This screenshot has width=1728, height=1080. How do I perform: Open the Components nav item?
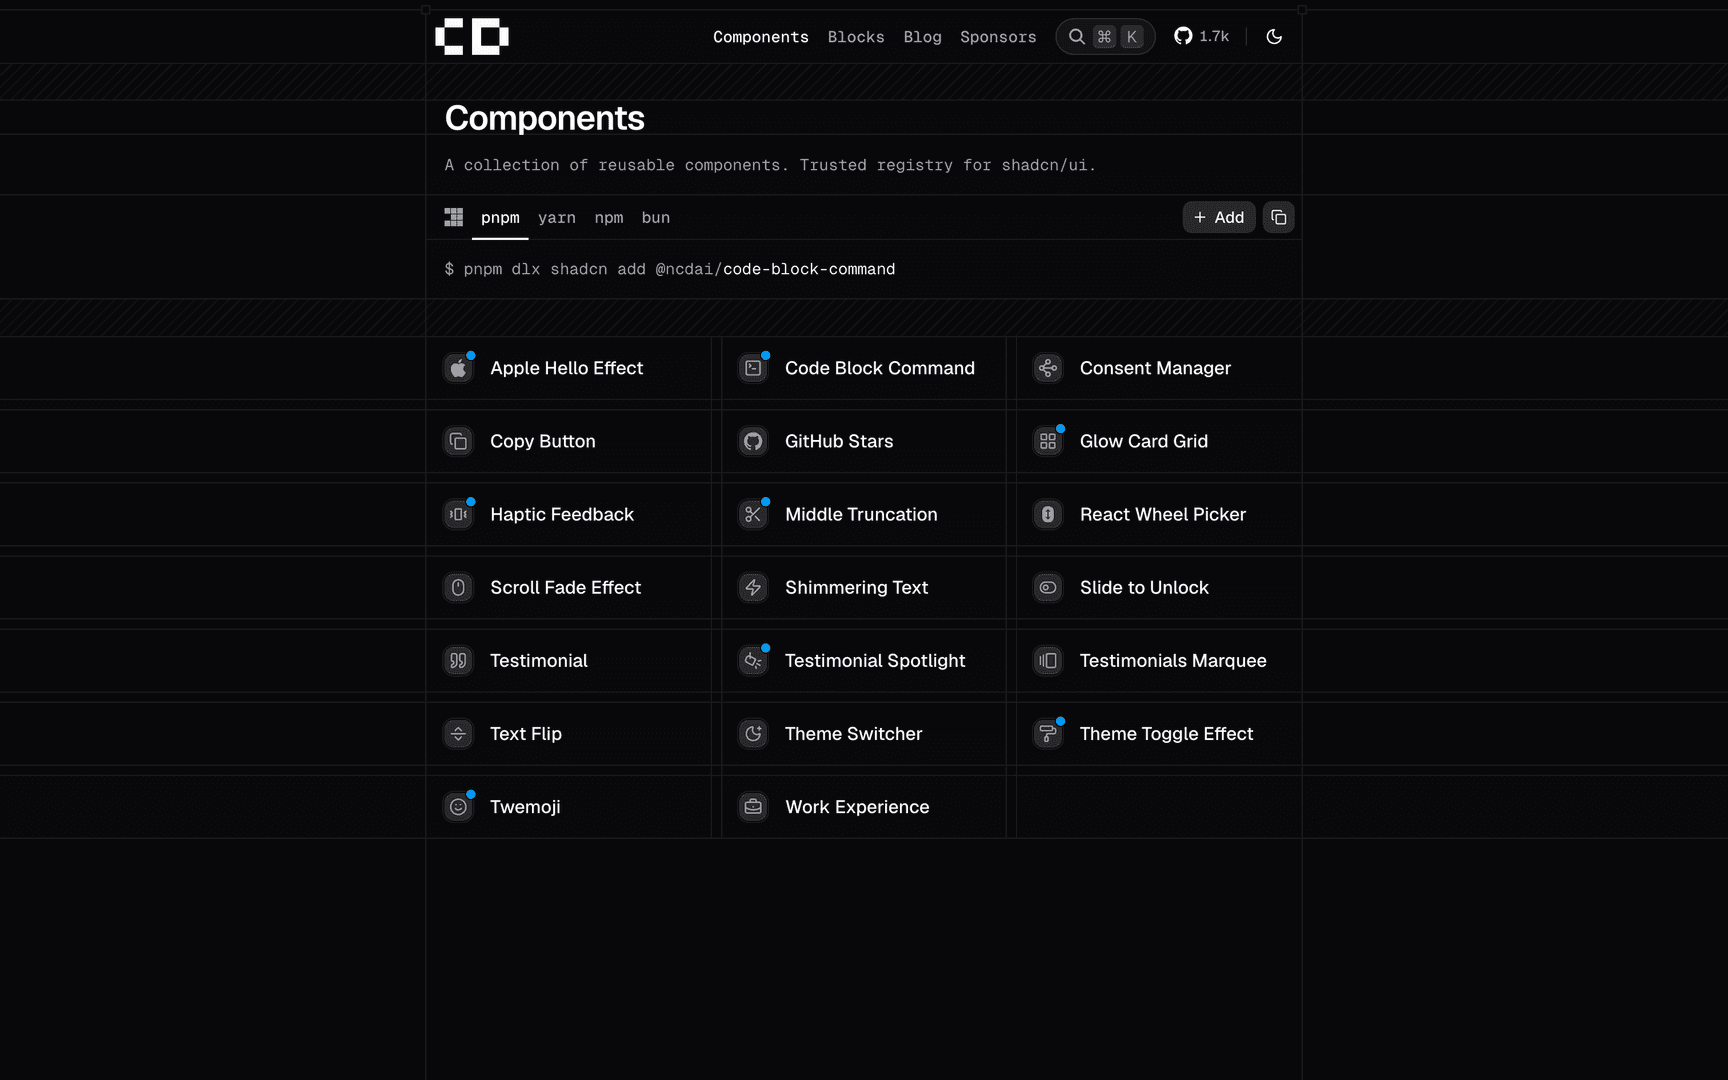(x=760, y=37)
